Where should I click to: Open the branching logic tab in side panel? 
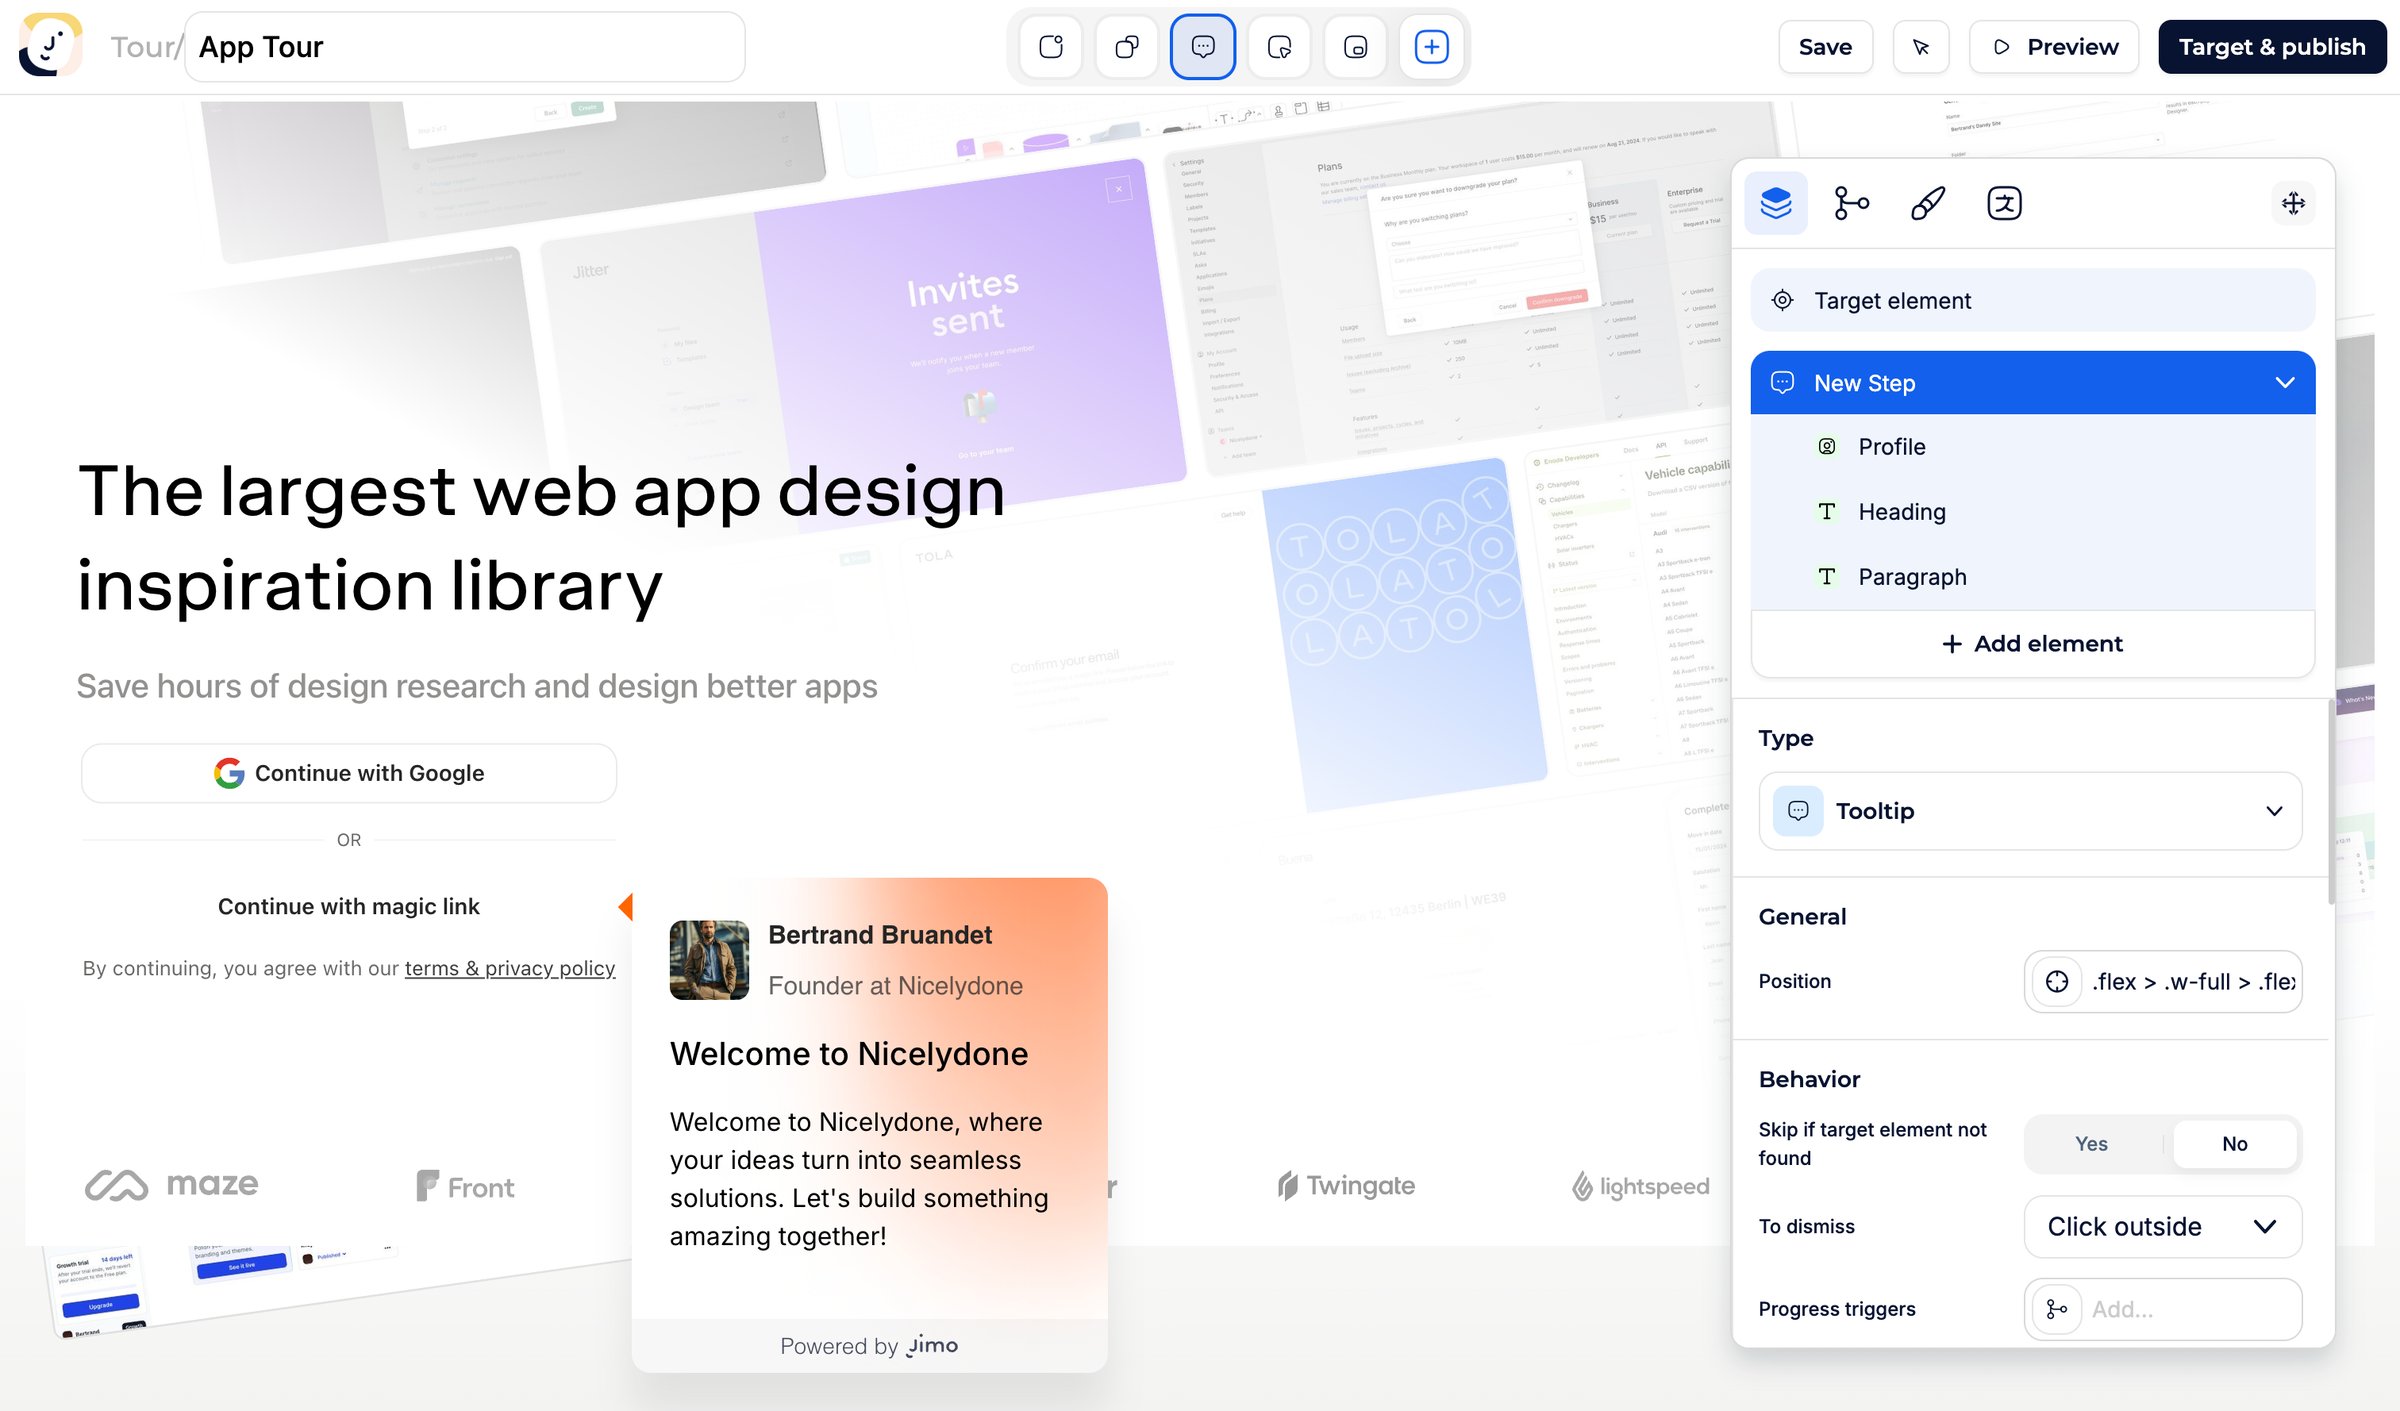click(1852, 203)
